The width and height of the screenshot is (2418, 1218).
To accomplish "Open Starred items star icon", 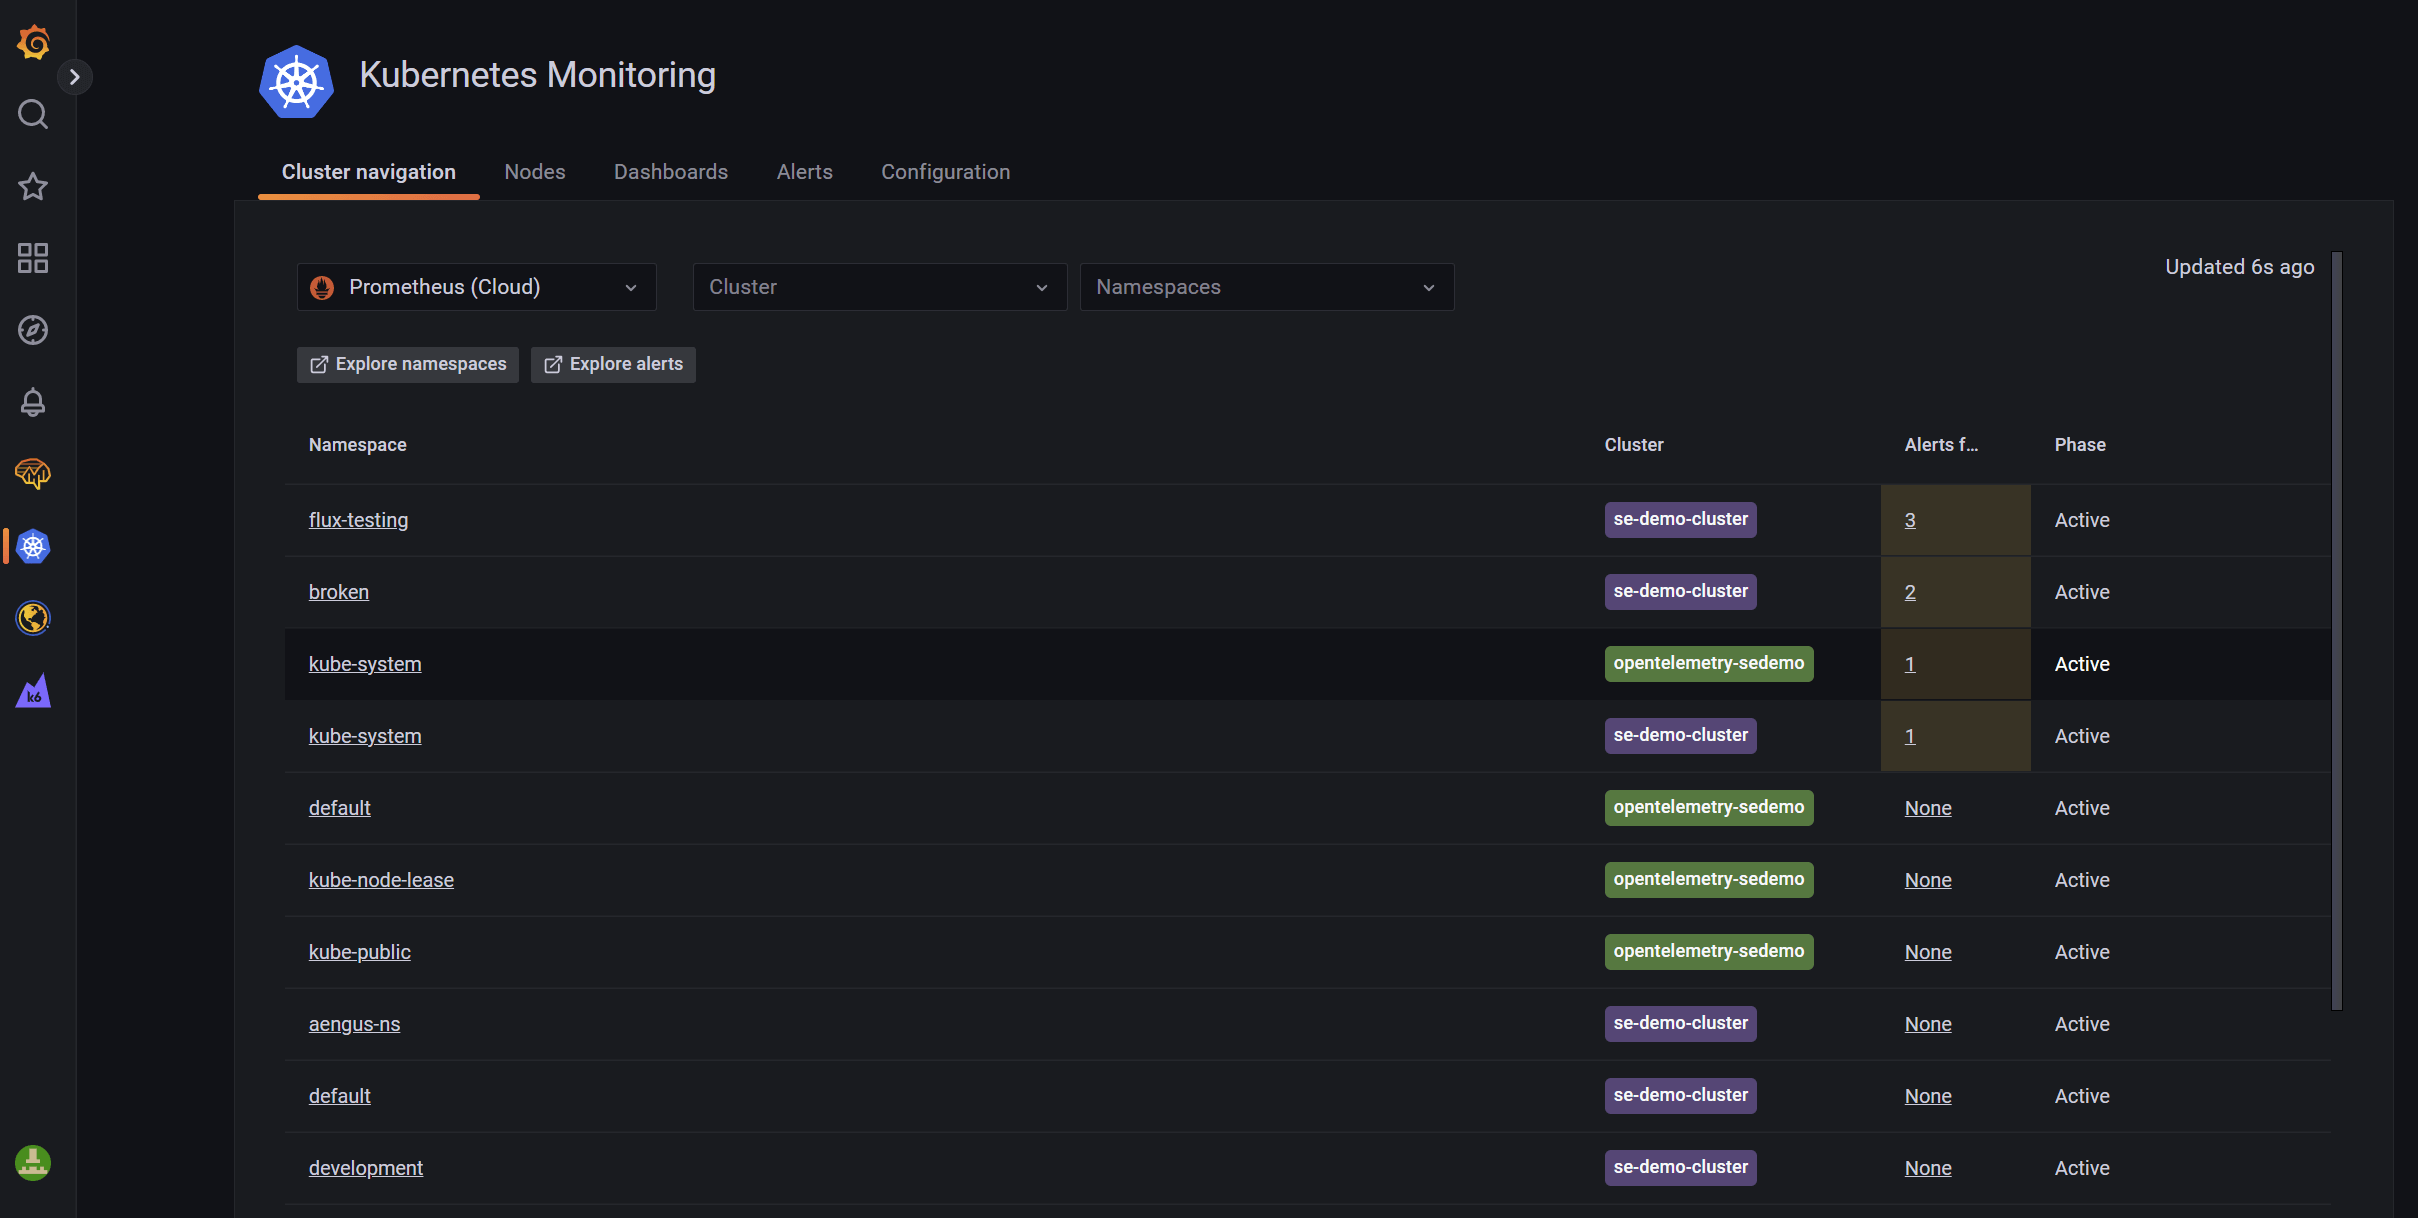I will pyautogui.click(x=33, y=186).
